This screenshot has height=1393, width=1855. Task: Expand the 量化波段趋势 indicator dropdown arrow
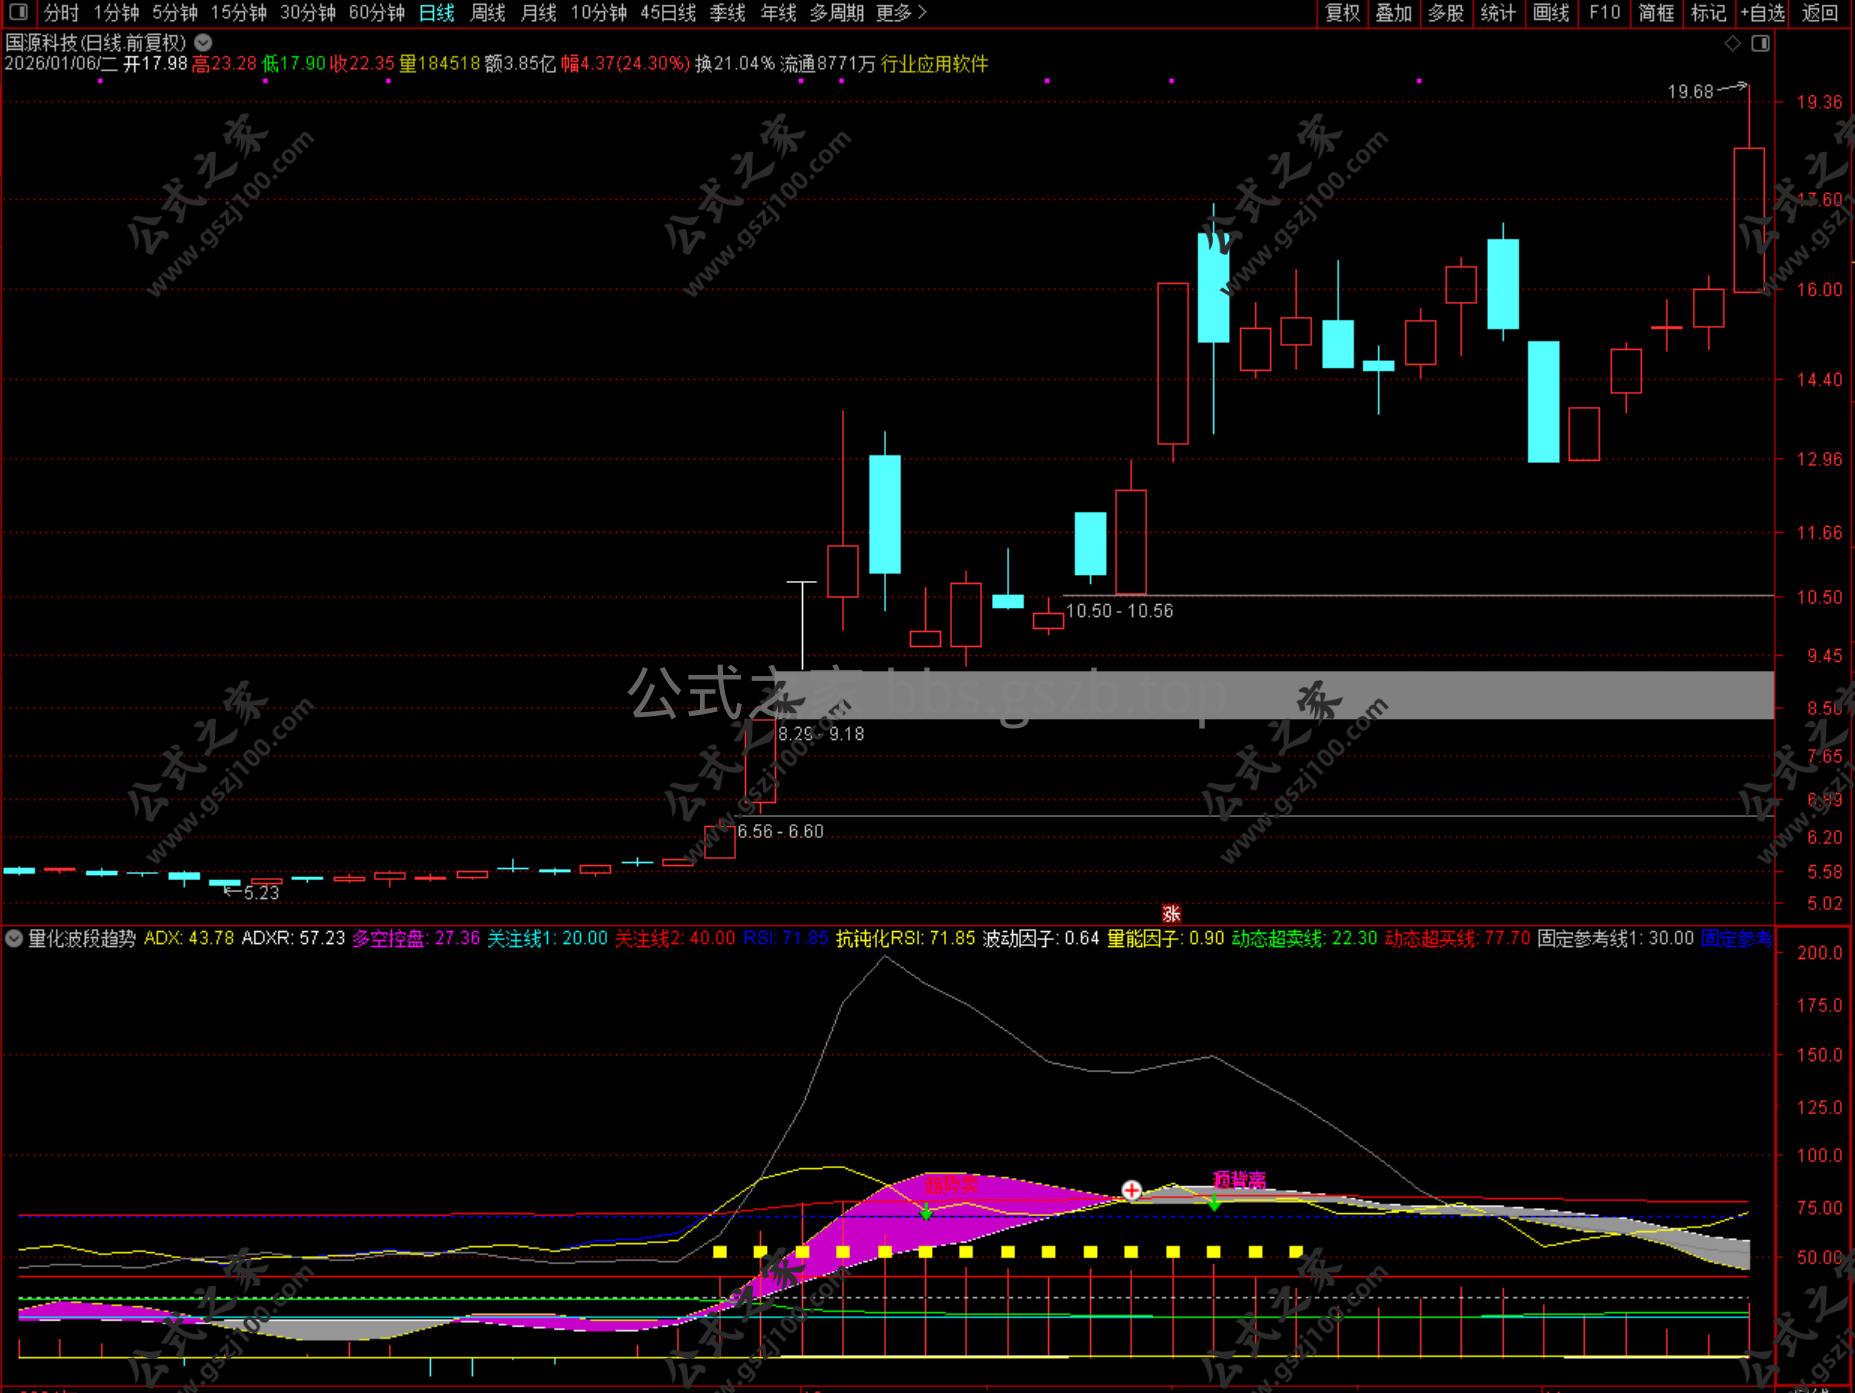14,938
